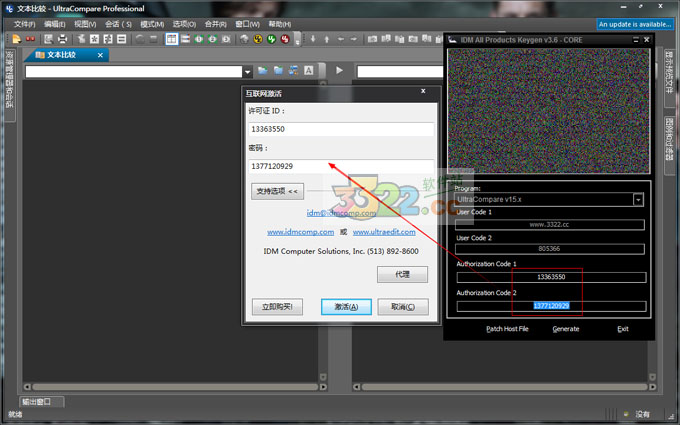Go to next difference down arrow
Viewport: 680px width, 425px height.
313,39
